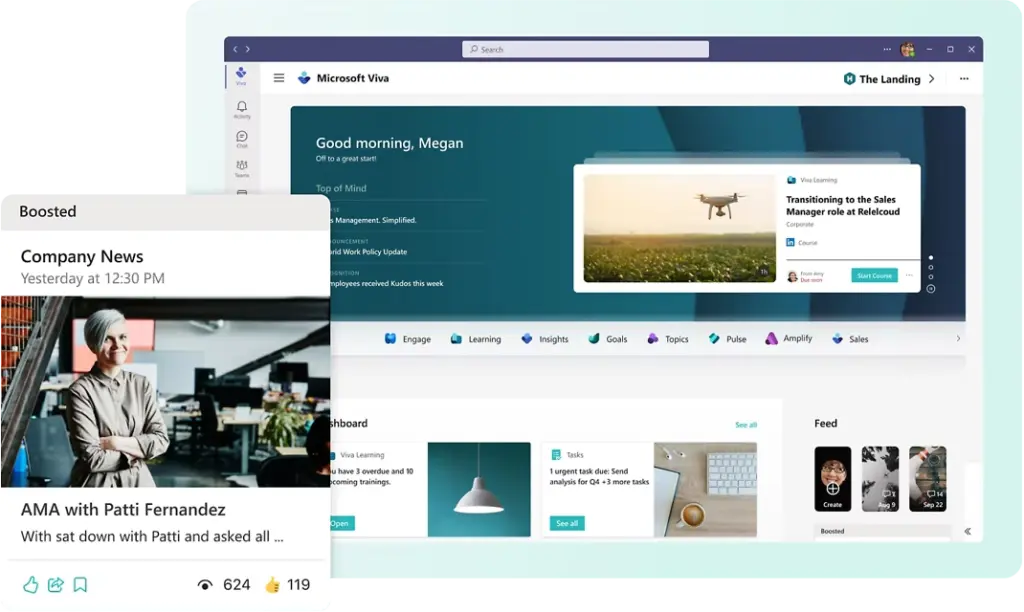Screen dimensions: 1024x612
Task: Open the Engage app tab
Action: pyautogui.click(x=407, y=339)
